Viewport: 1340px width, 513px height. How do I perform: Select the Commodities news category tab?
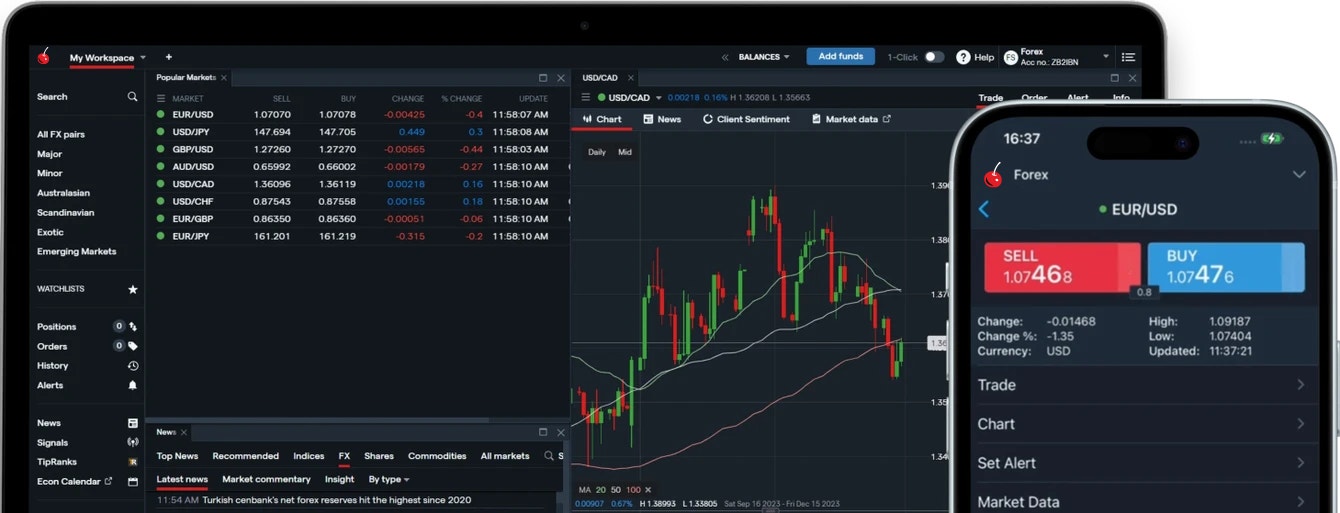click(437, 456)
